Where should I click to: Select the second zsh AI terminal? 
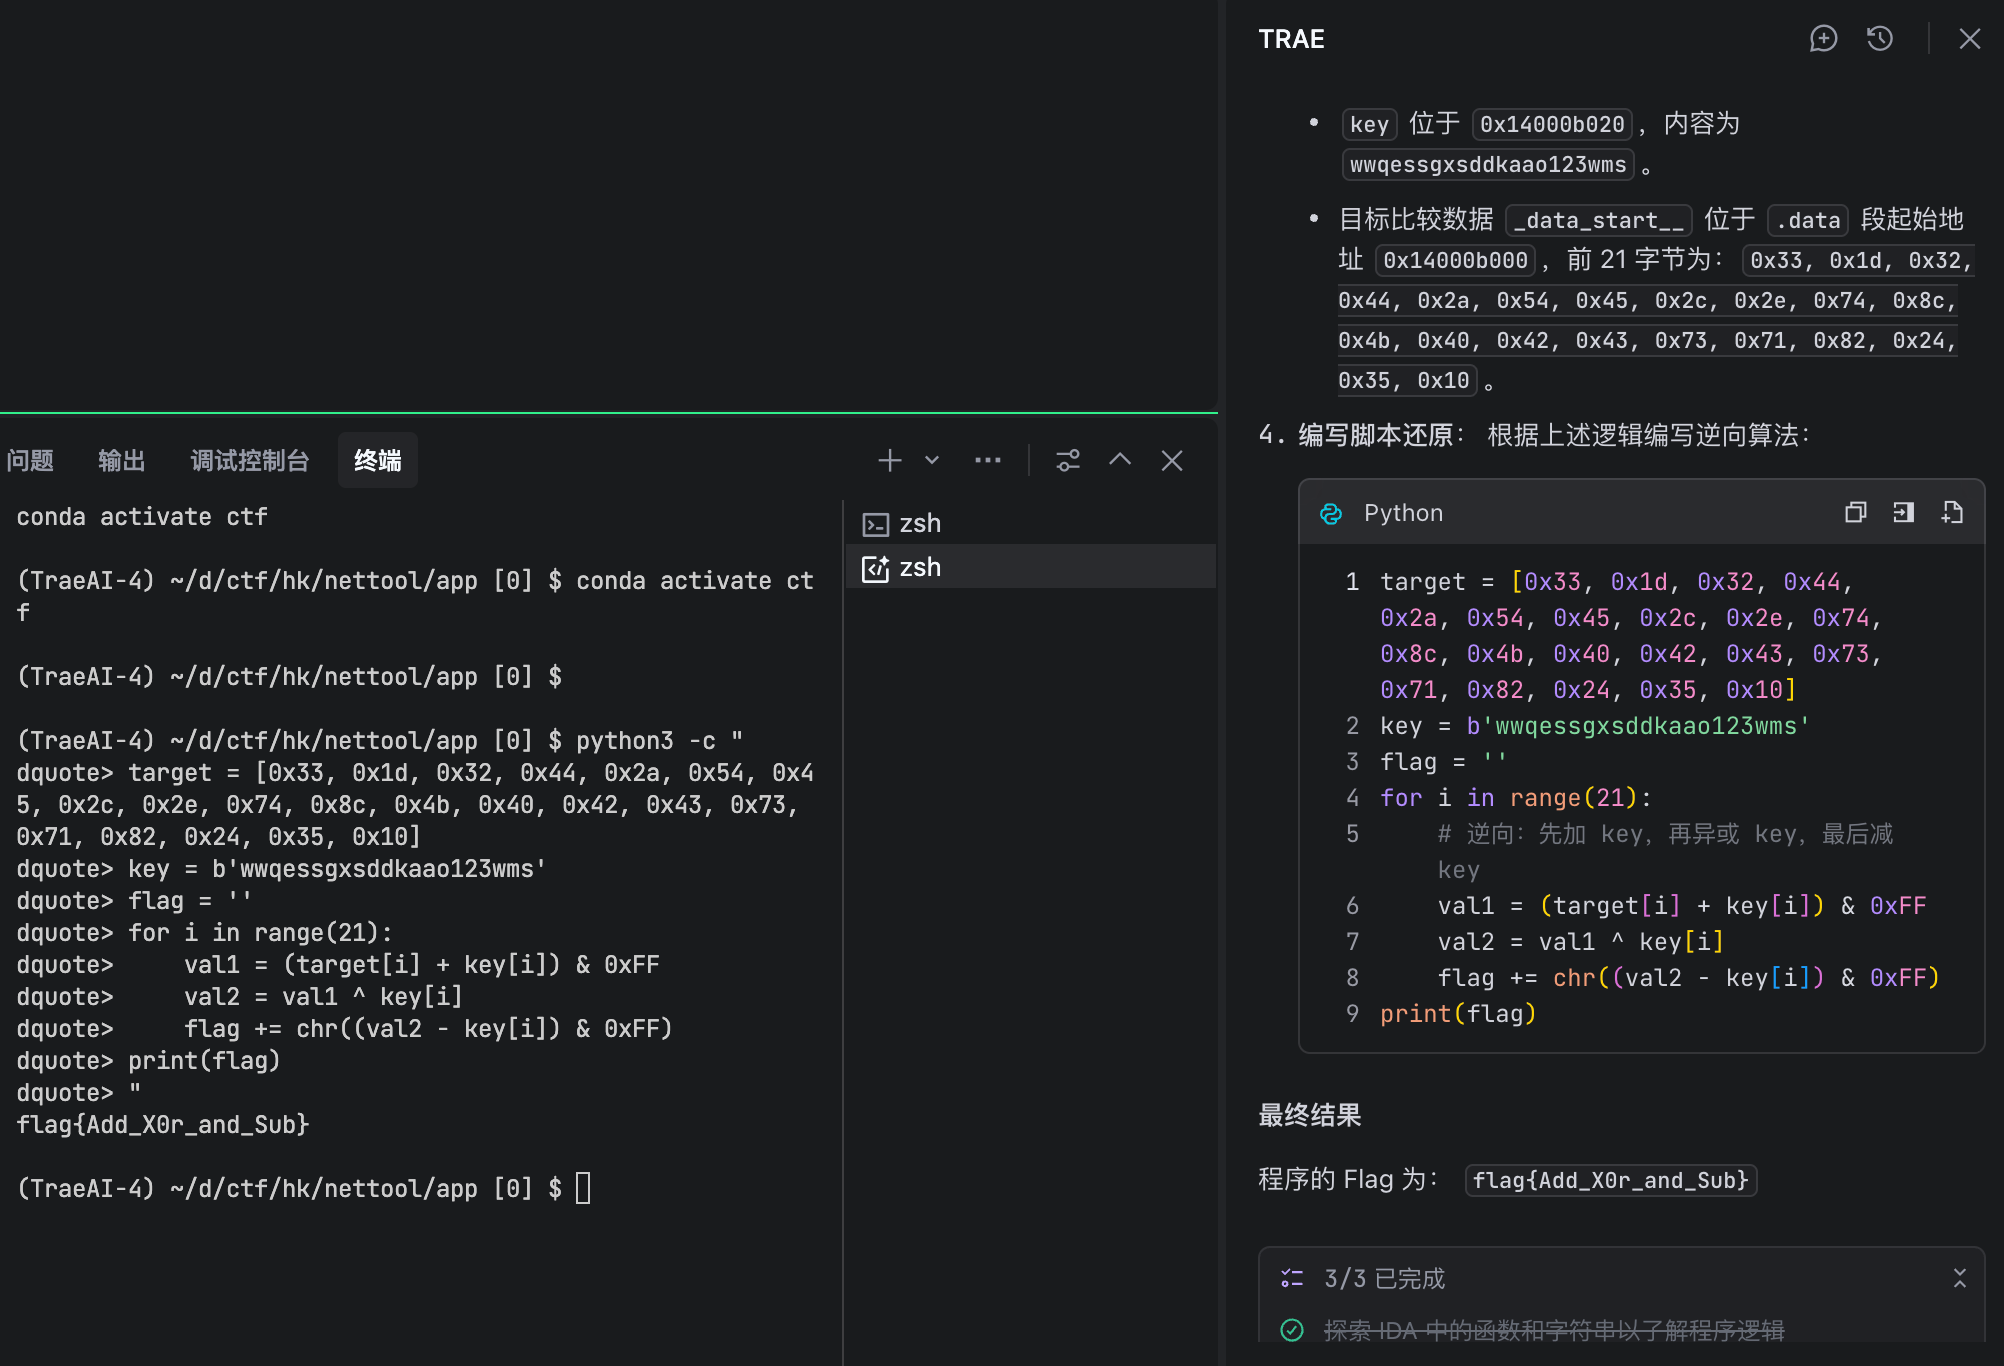click(920, 567)
